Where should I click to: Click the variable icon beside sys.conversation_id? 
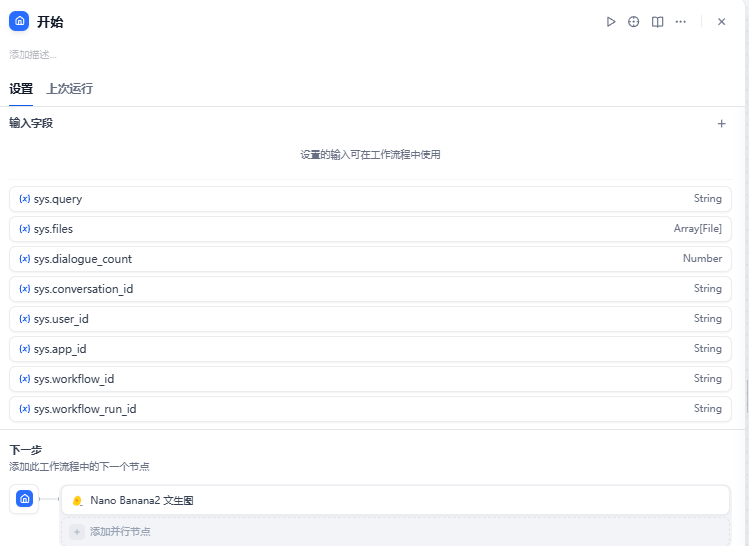(24, 289)
